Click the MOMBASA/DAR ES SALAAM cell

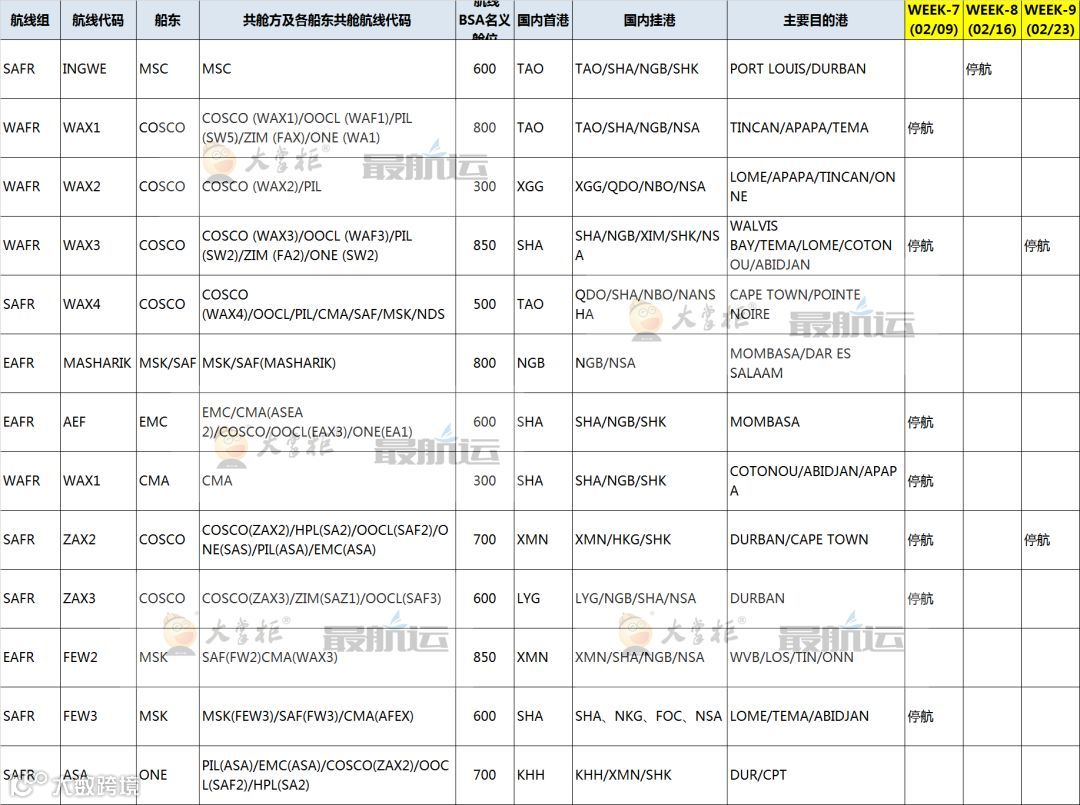pyautogui.click(x=816, y=363)
